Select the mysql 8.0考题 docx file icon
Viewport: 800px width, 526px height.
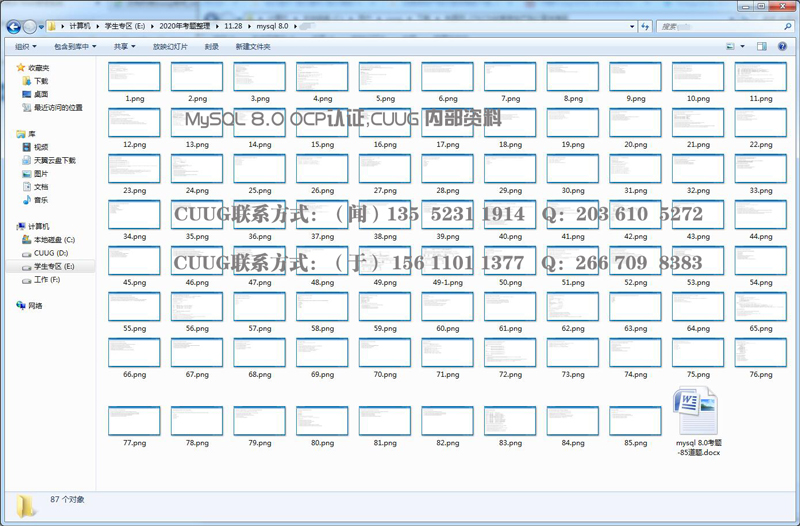pos(695,411)
